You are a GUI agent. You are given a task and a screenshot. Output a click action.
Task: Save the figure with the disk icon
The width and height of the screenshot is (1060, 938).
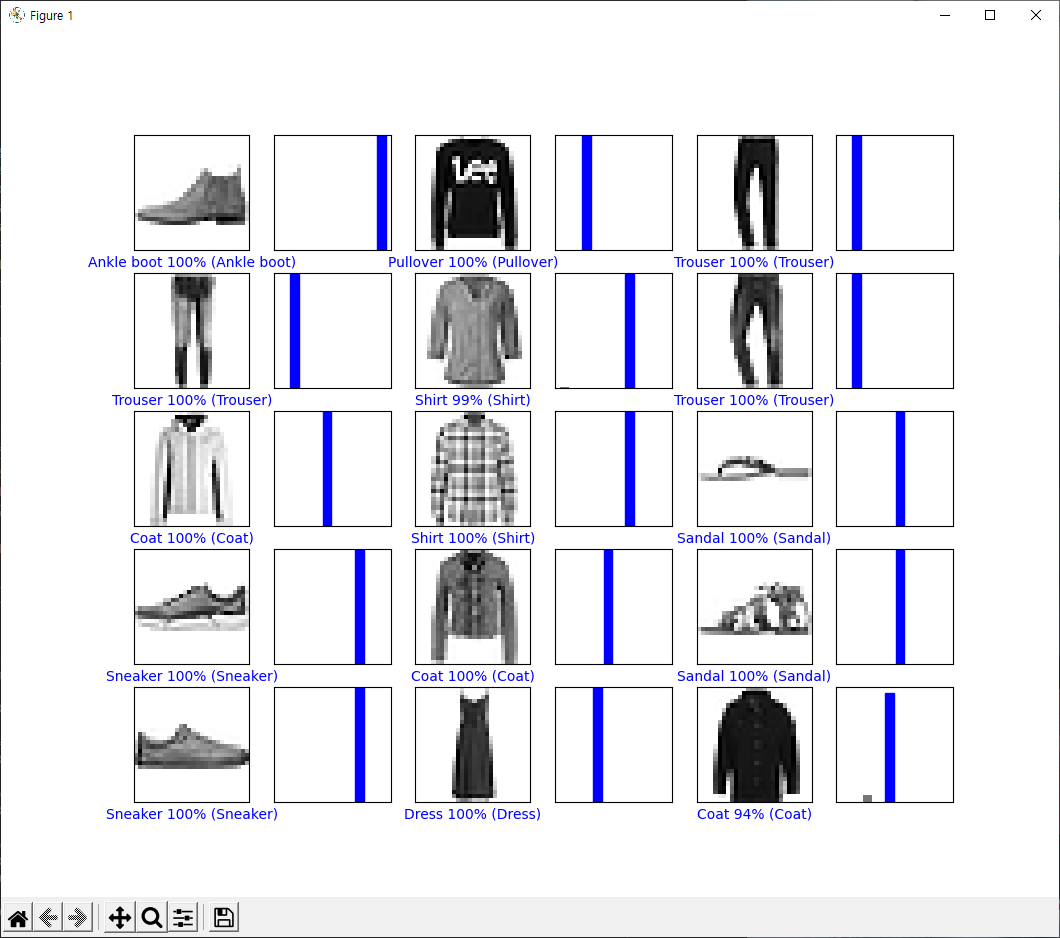[x=224, y=918]
